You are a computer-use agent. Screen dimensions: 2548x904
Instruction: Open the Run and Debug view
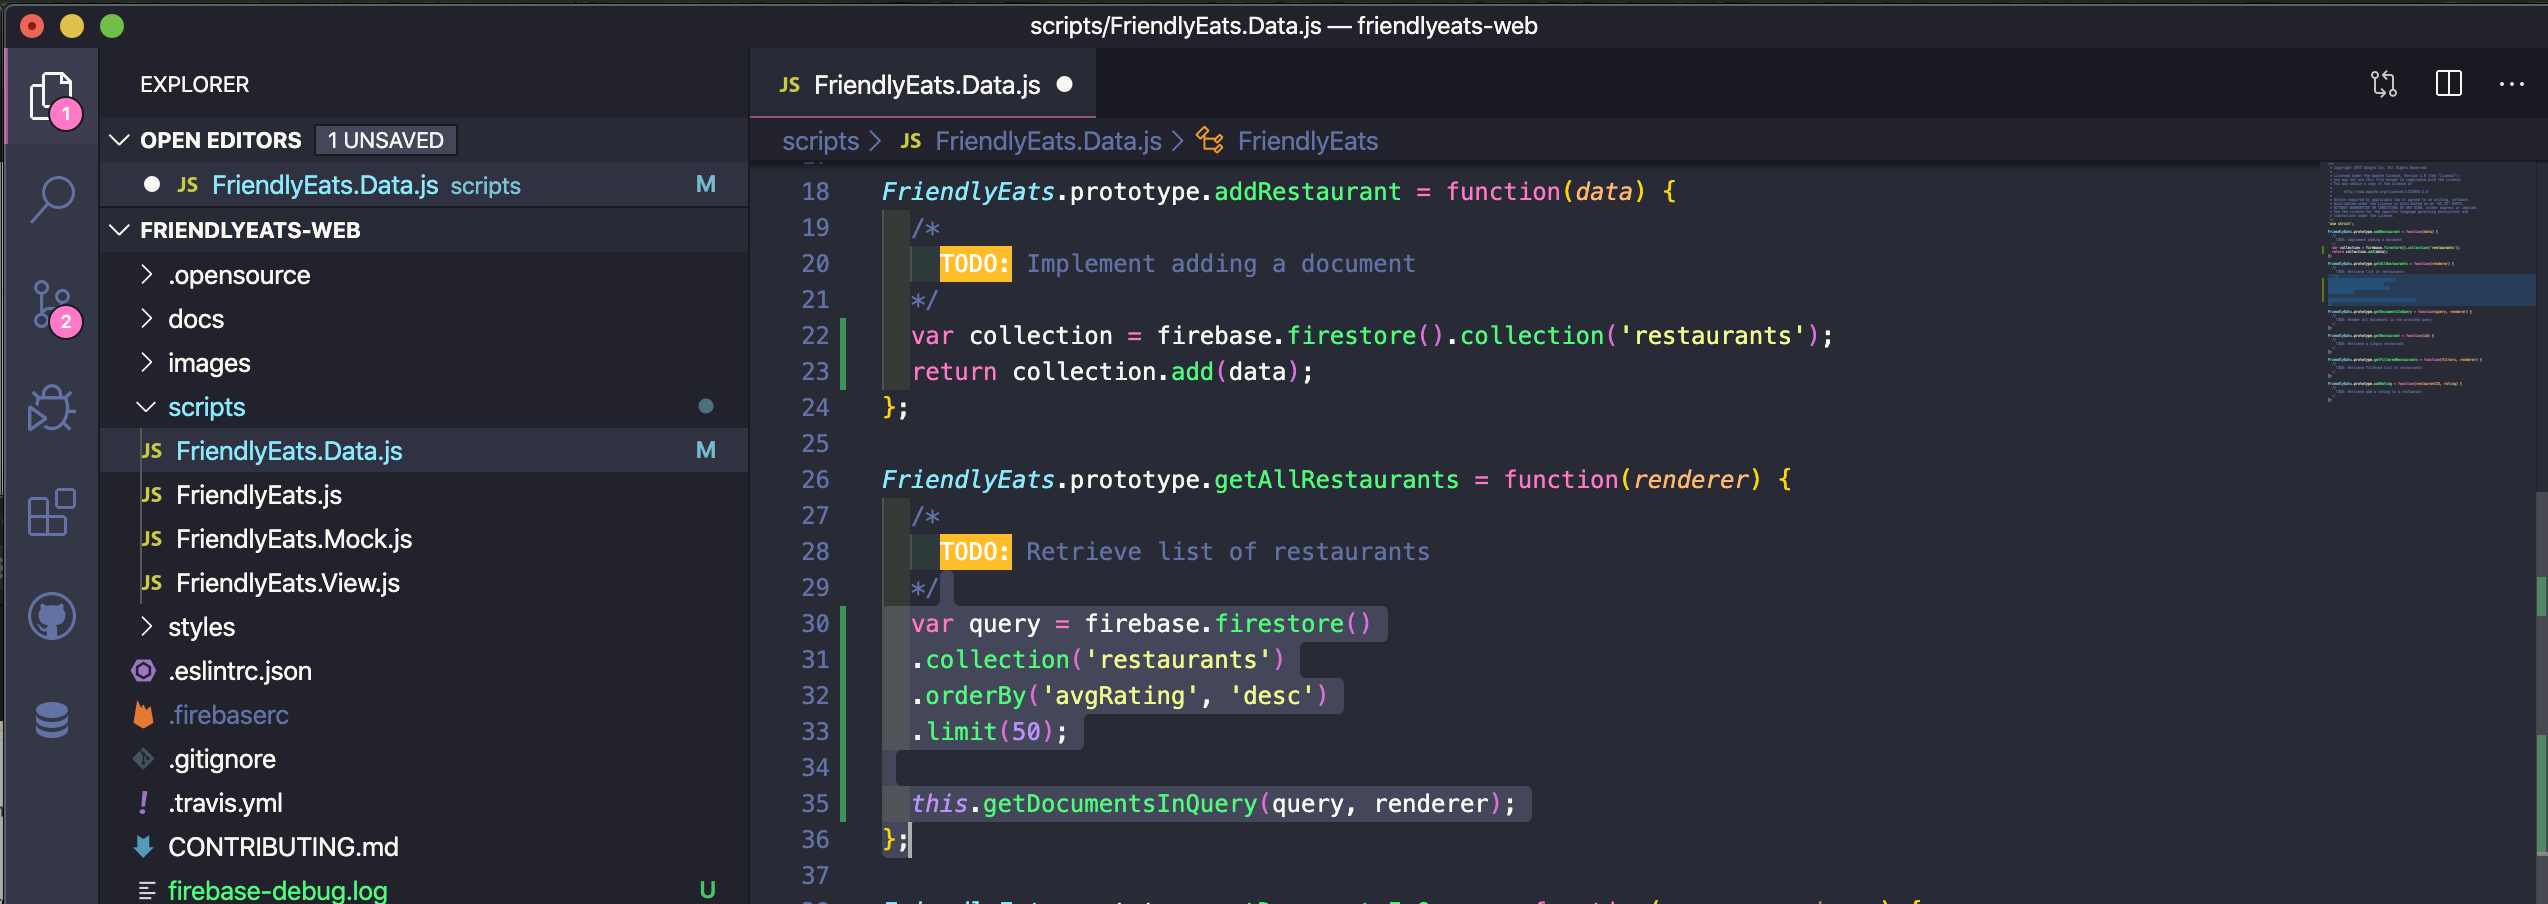[x=52, y=408]
